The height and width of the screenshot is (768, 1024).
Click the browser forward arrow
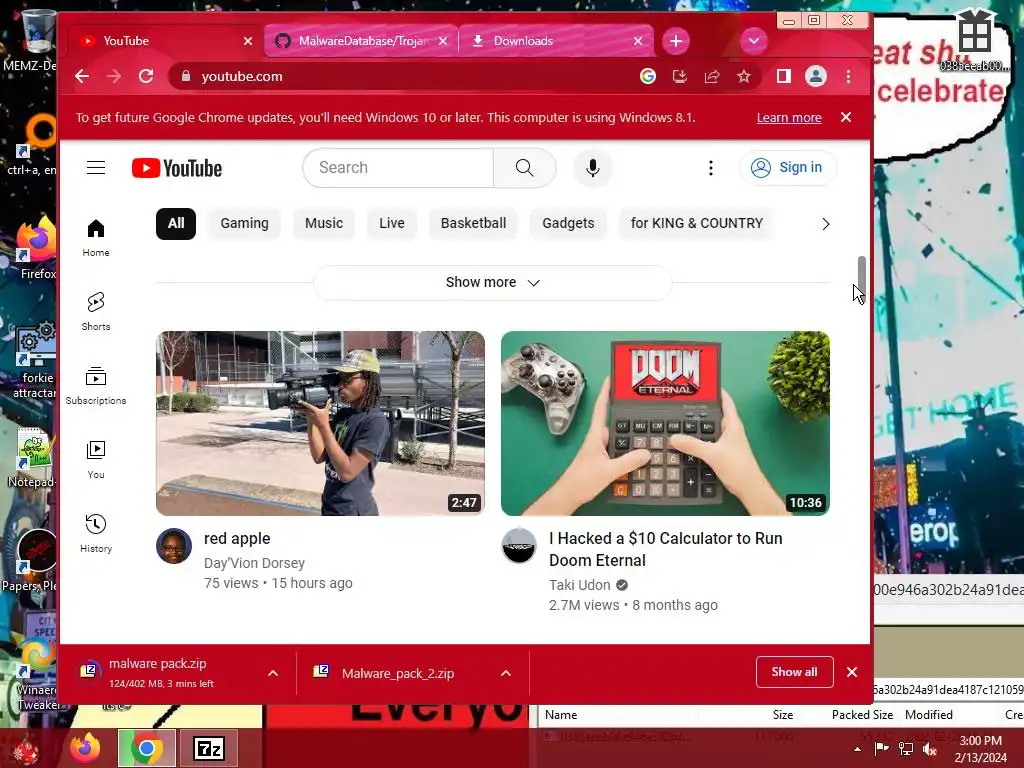(x=114, y=76)
